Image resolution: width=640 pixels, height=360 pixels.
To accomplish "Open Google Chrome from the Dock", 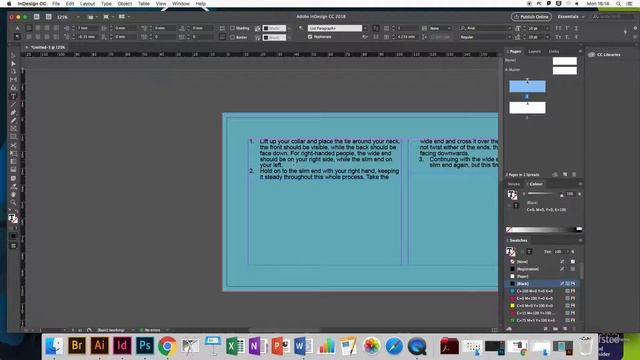I will (167, 346).
